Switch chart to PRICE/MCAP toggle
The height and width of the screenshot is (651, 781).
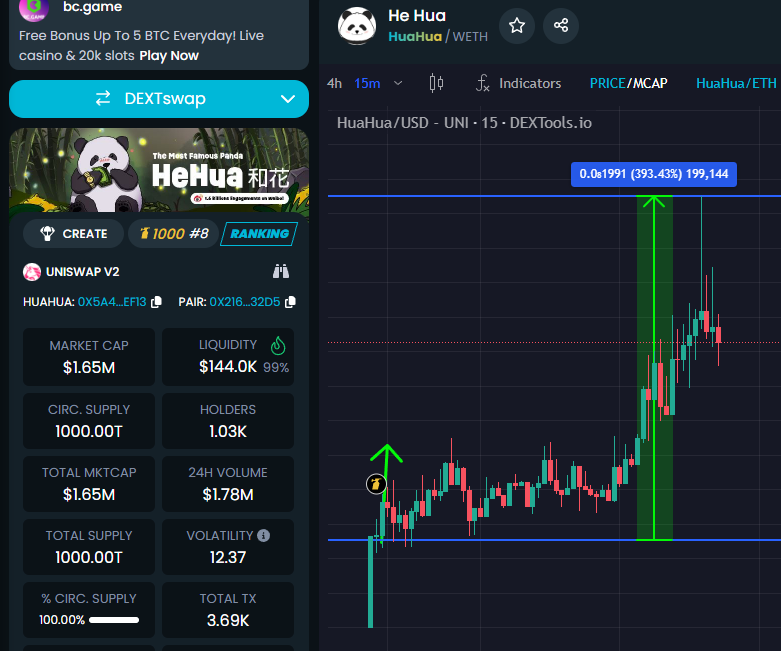(628, 83)
